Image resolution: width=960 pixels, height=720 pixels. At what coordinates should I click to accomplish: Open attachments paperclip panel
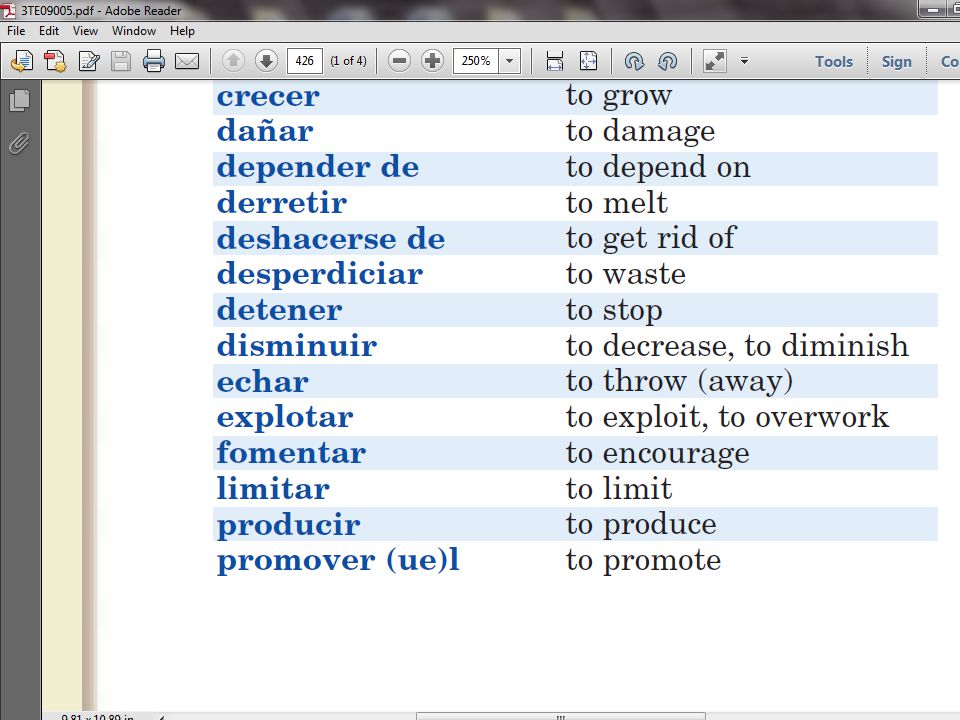point(20,144)
